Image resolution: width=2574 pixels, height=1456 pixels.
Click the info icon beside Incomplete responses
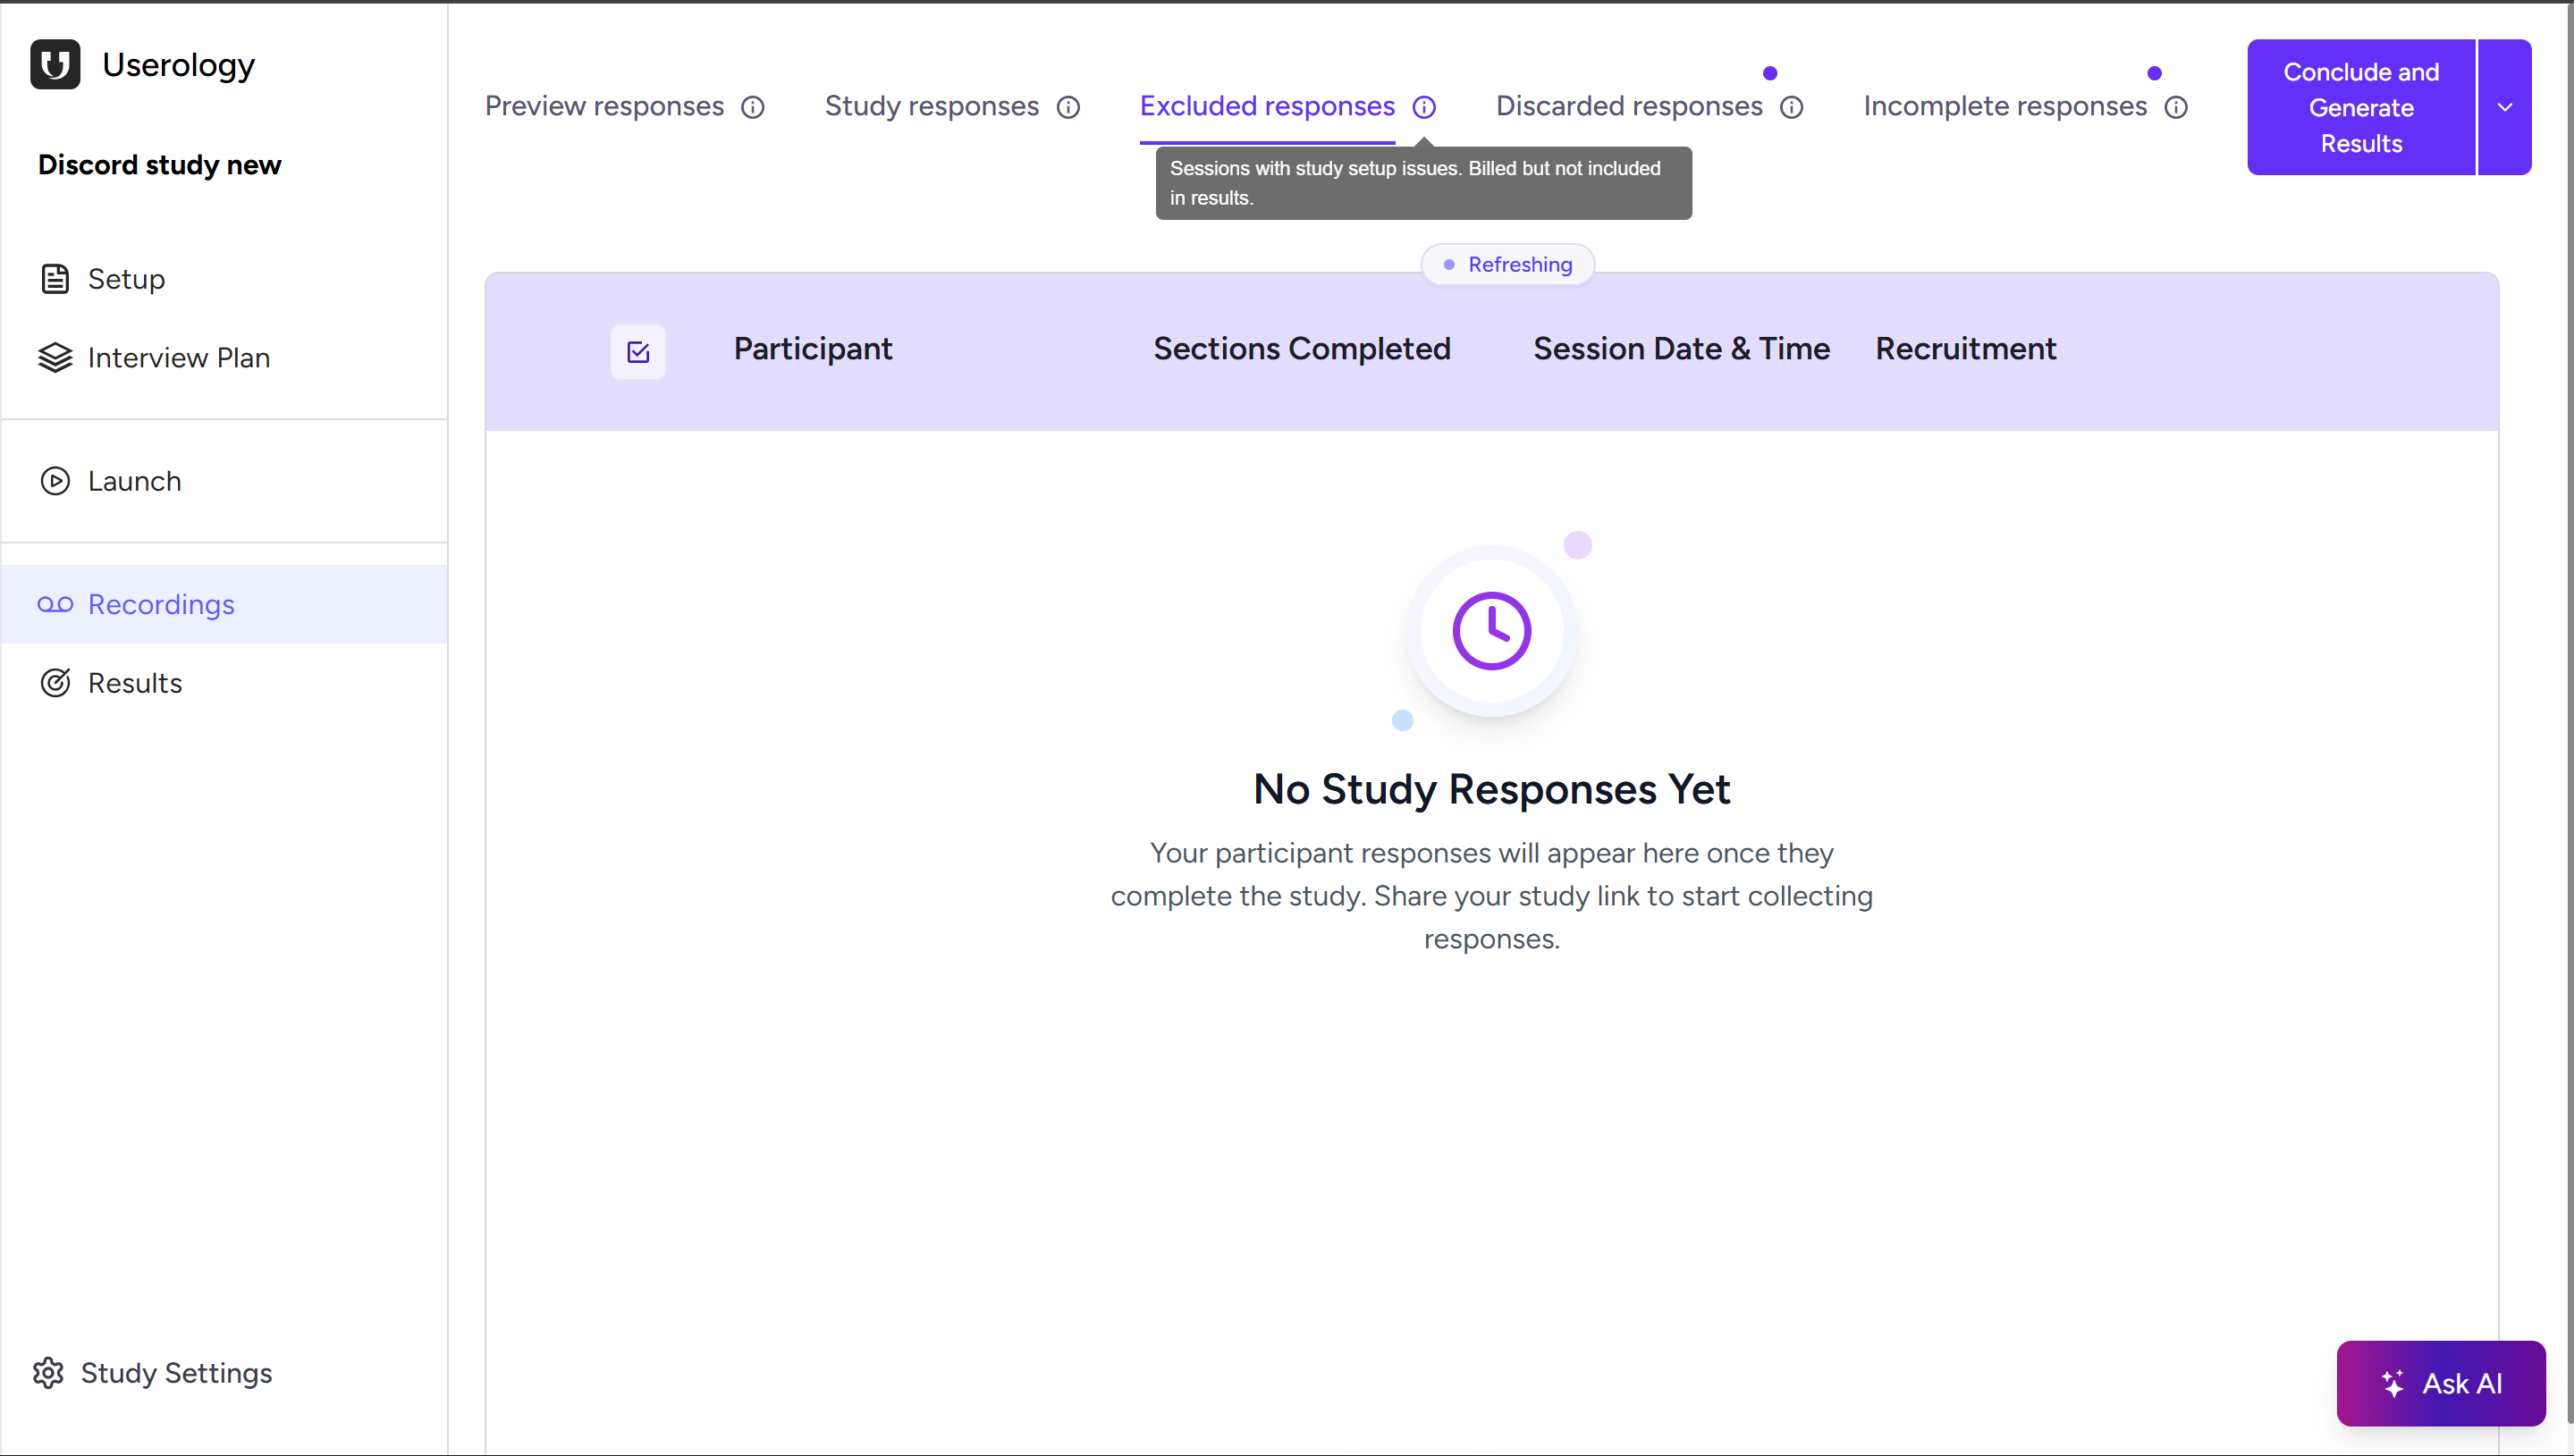[x=2176, y=107]
